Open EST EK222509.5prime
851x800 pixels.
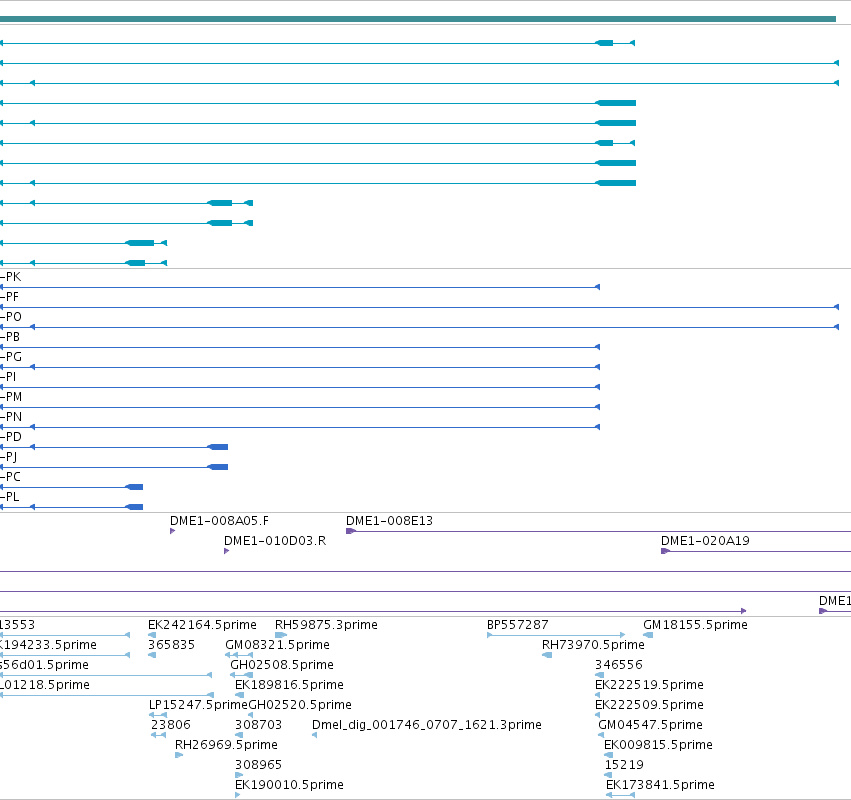click(x=649, y=705)
